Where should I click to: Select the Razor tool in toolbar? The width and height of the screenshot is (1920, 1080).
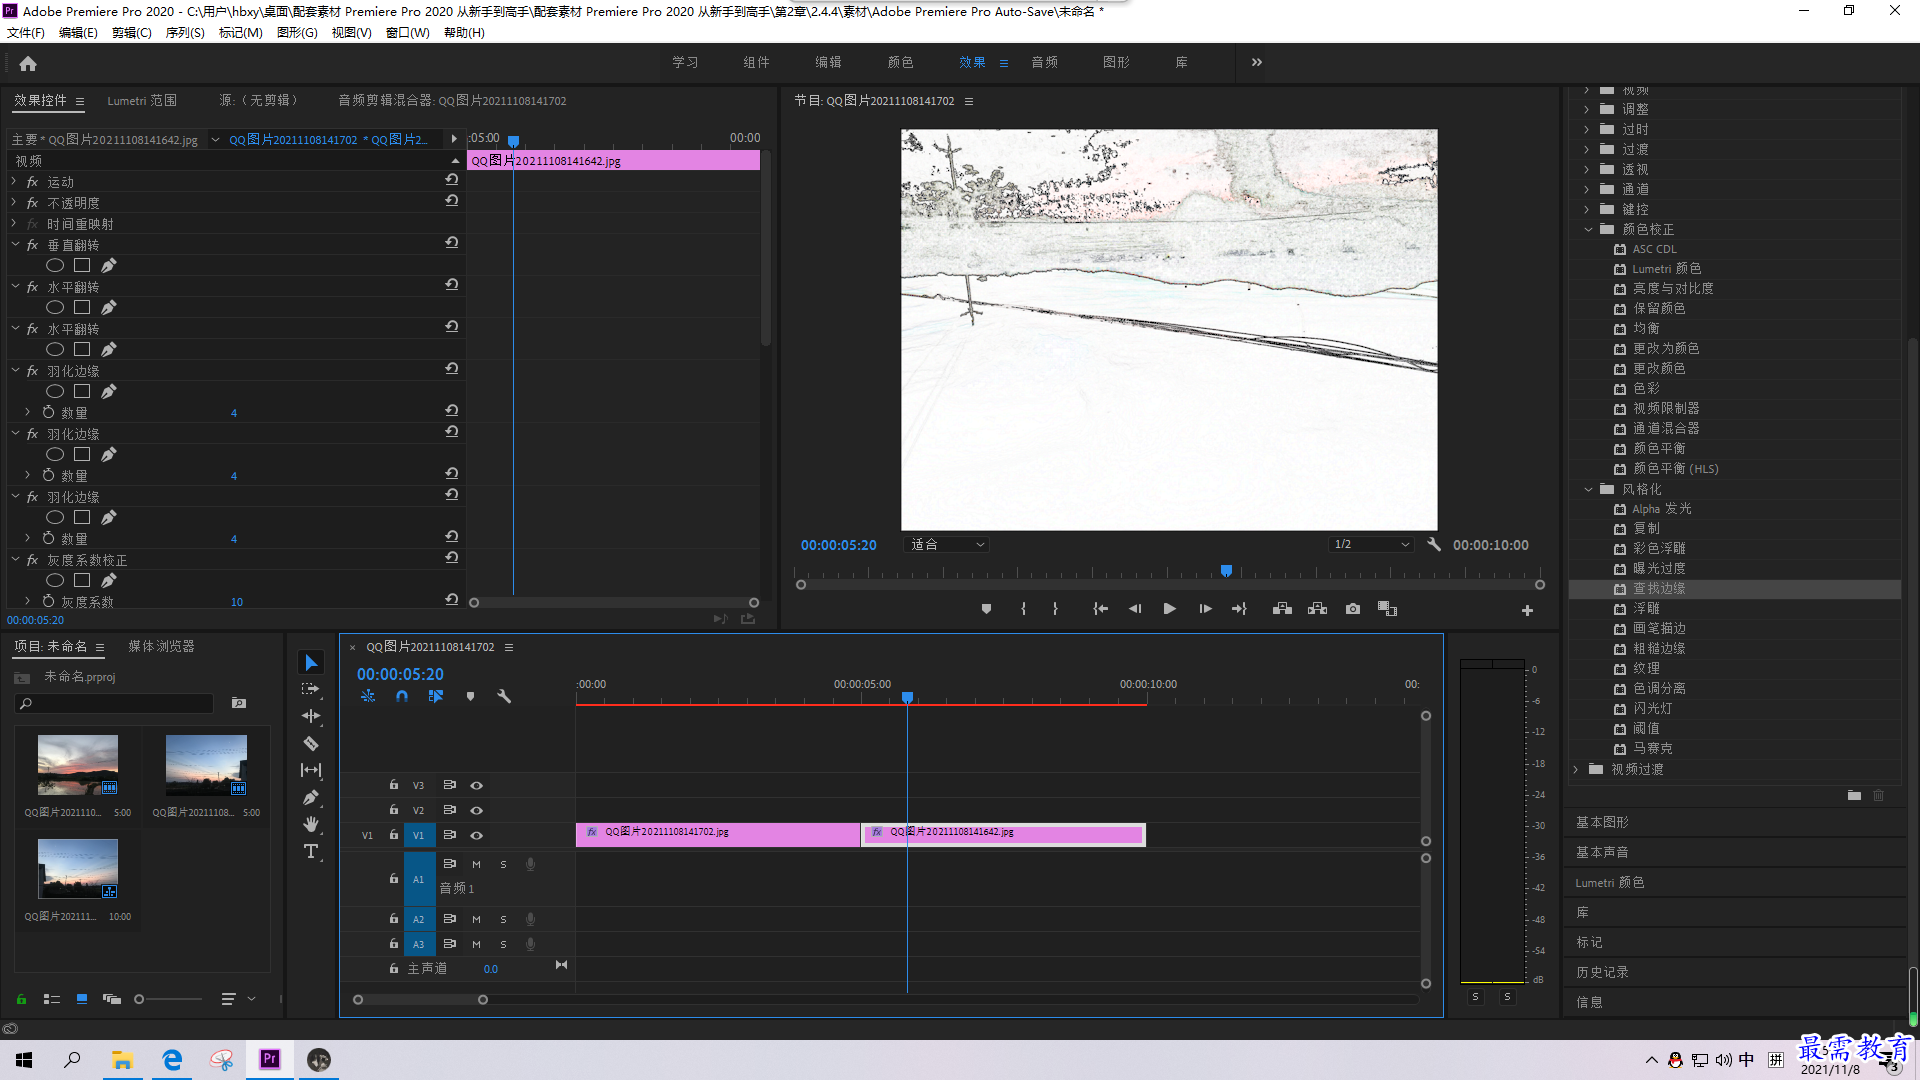(311, 743)
